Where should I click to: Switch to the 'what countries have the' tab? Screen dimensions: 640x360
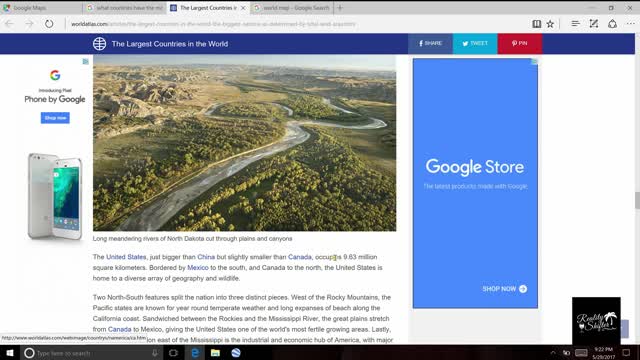click(x=124, y=8)
